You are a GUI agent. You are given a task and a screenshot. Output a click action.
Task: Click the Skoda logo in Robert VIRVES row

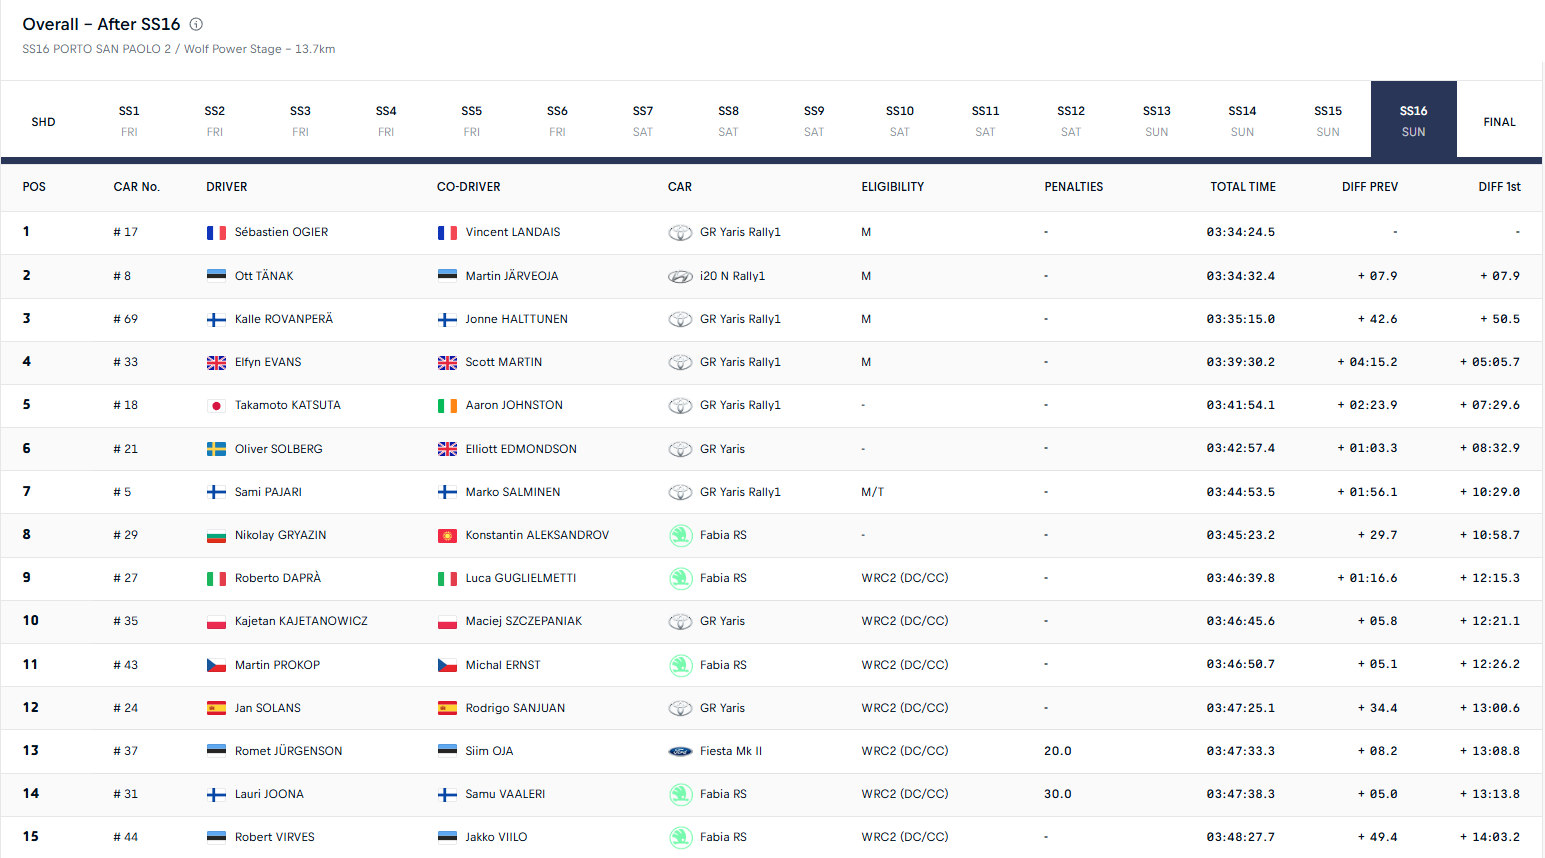[x=680, y=837]
